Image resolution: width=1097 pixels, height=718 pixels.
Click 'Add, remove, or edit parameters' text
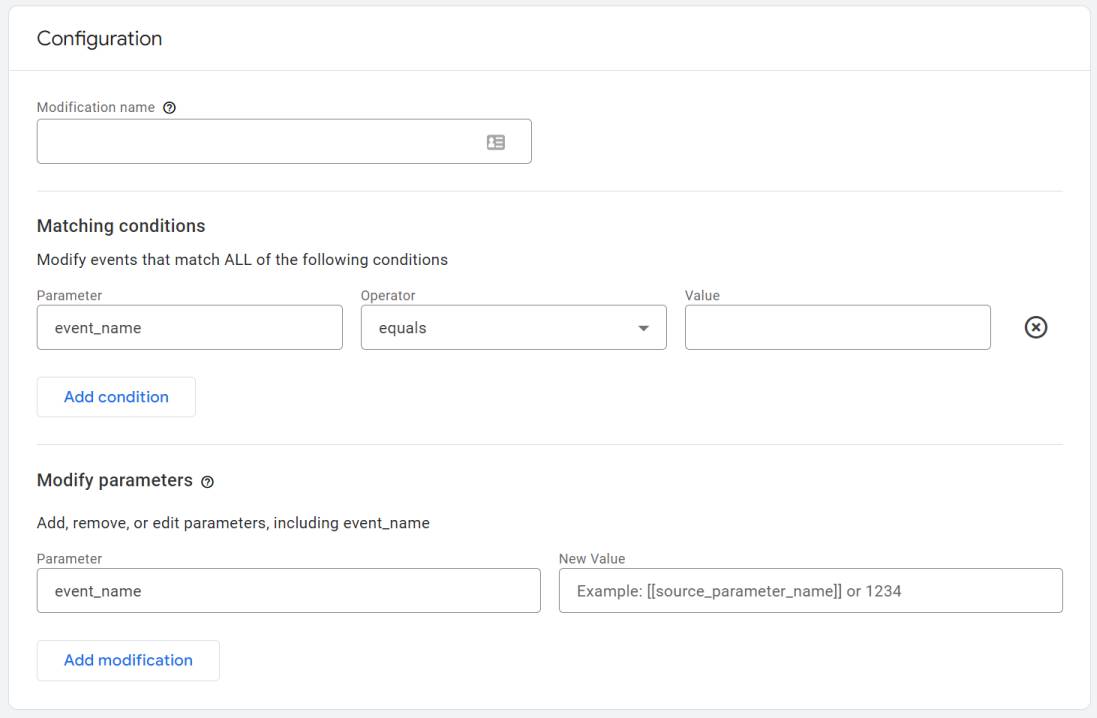pos(153,523)
